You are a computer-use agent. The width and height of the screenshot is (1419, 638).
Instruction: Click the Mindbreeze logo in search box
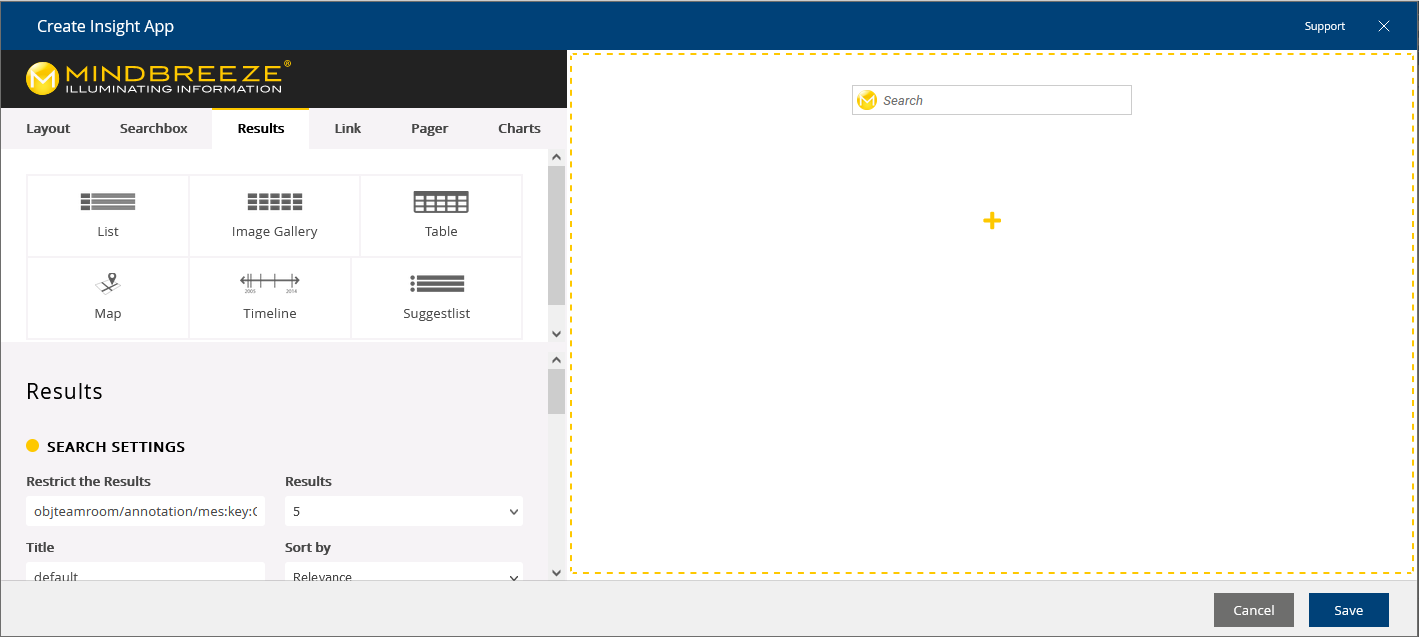[x=867, y=100]
